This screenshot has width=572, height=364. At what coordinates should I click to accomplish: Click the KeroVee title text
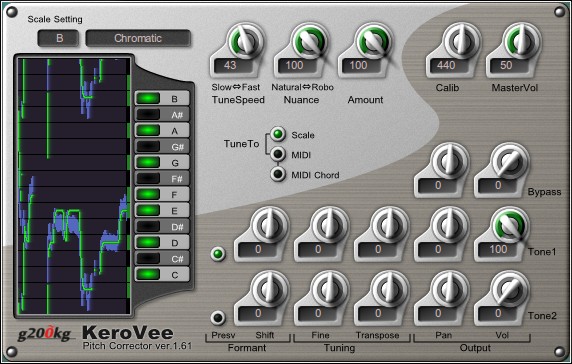pyautogui.click(x=128, y=332)
